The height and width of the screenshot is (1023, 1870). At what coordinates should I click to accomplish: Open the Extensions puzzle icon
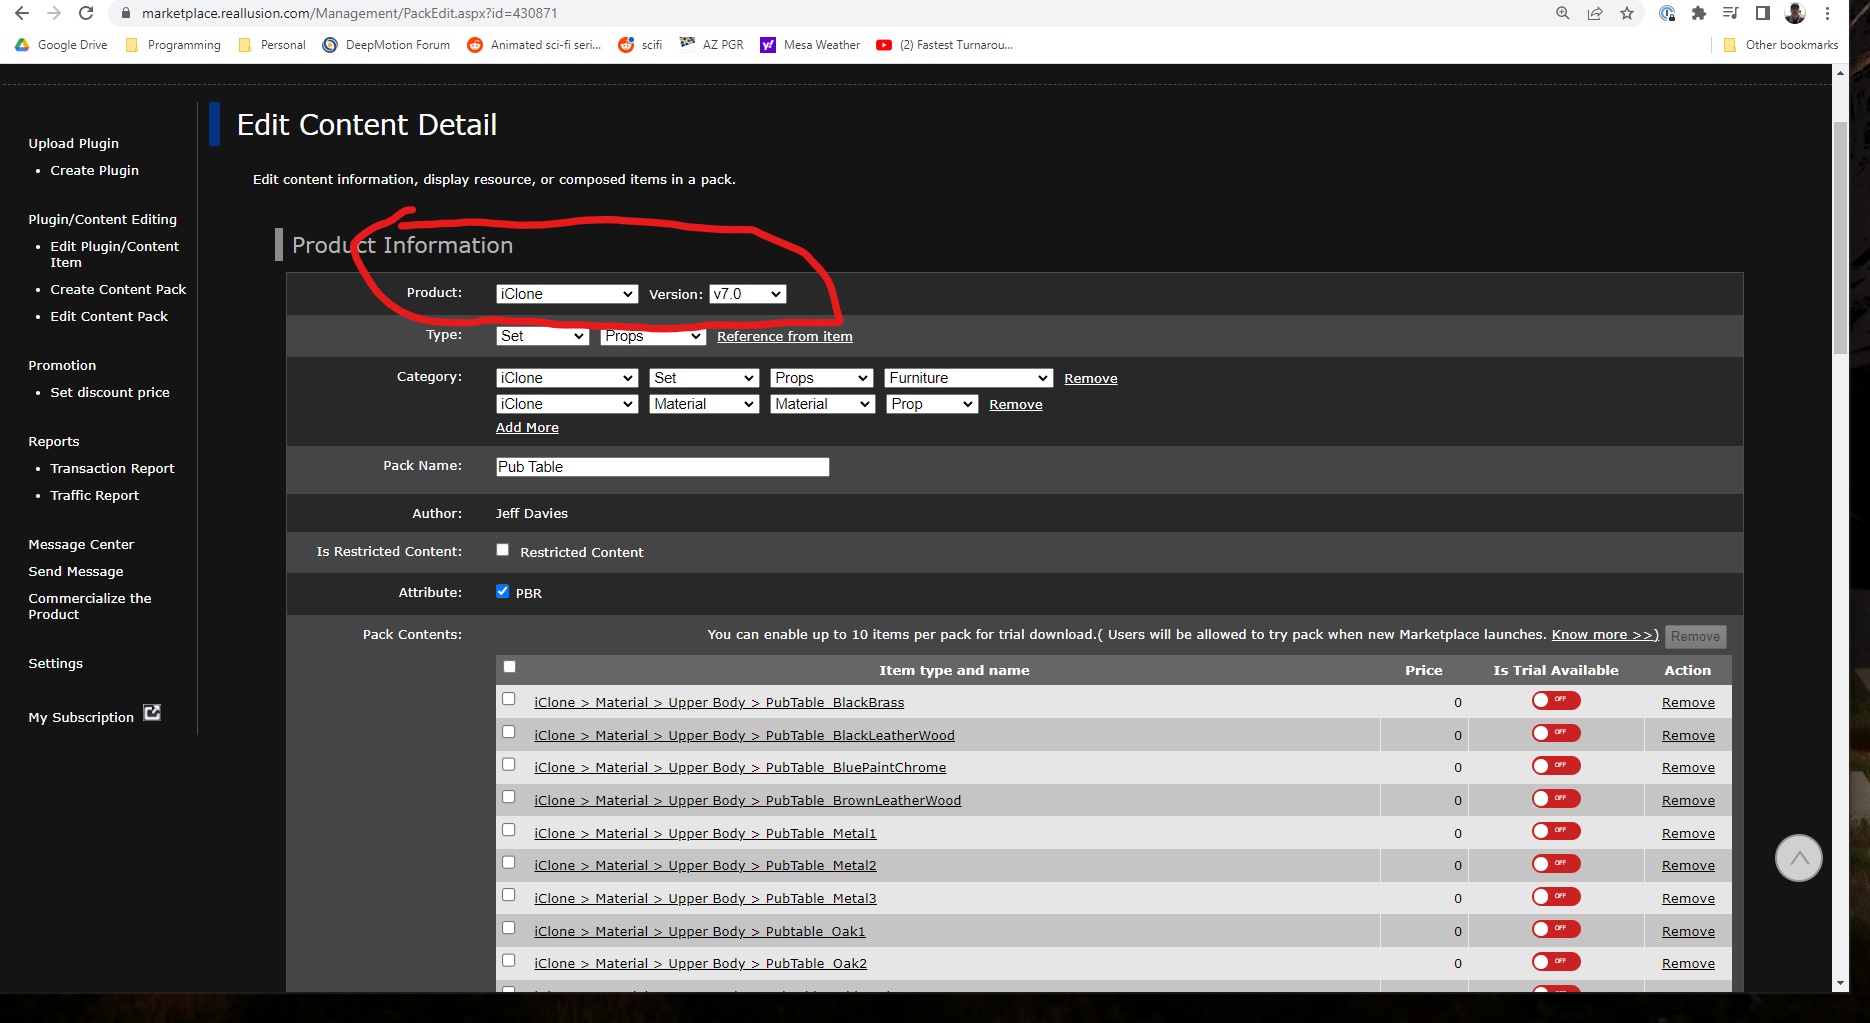[1698, 13]
